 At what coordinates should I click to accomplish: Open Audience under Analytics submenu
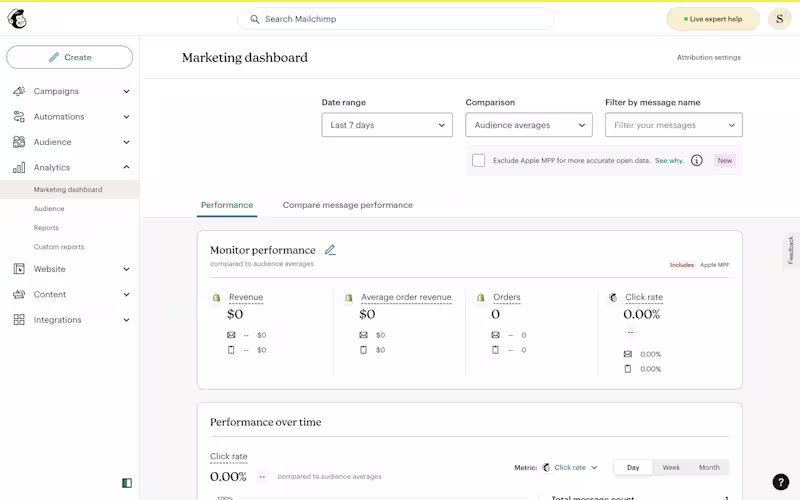point(49,209)
